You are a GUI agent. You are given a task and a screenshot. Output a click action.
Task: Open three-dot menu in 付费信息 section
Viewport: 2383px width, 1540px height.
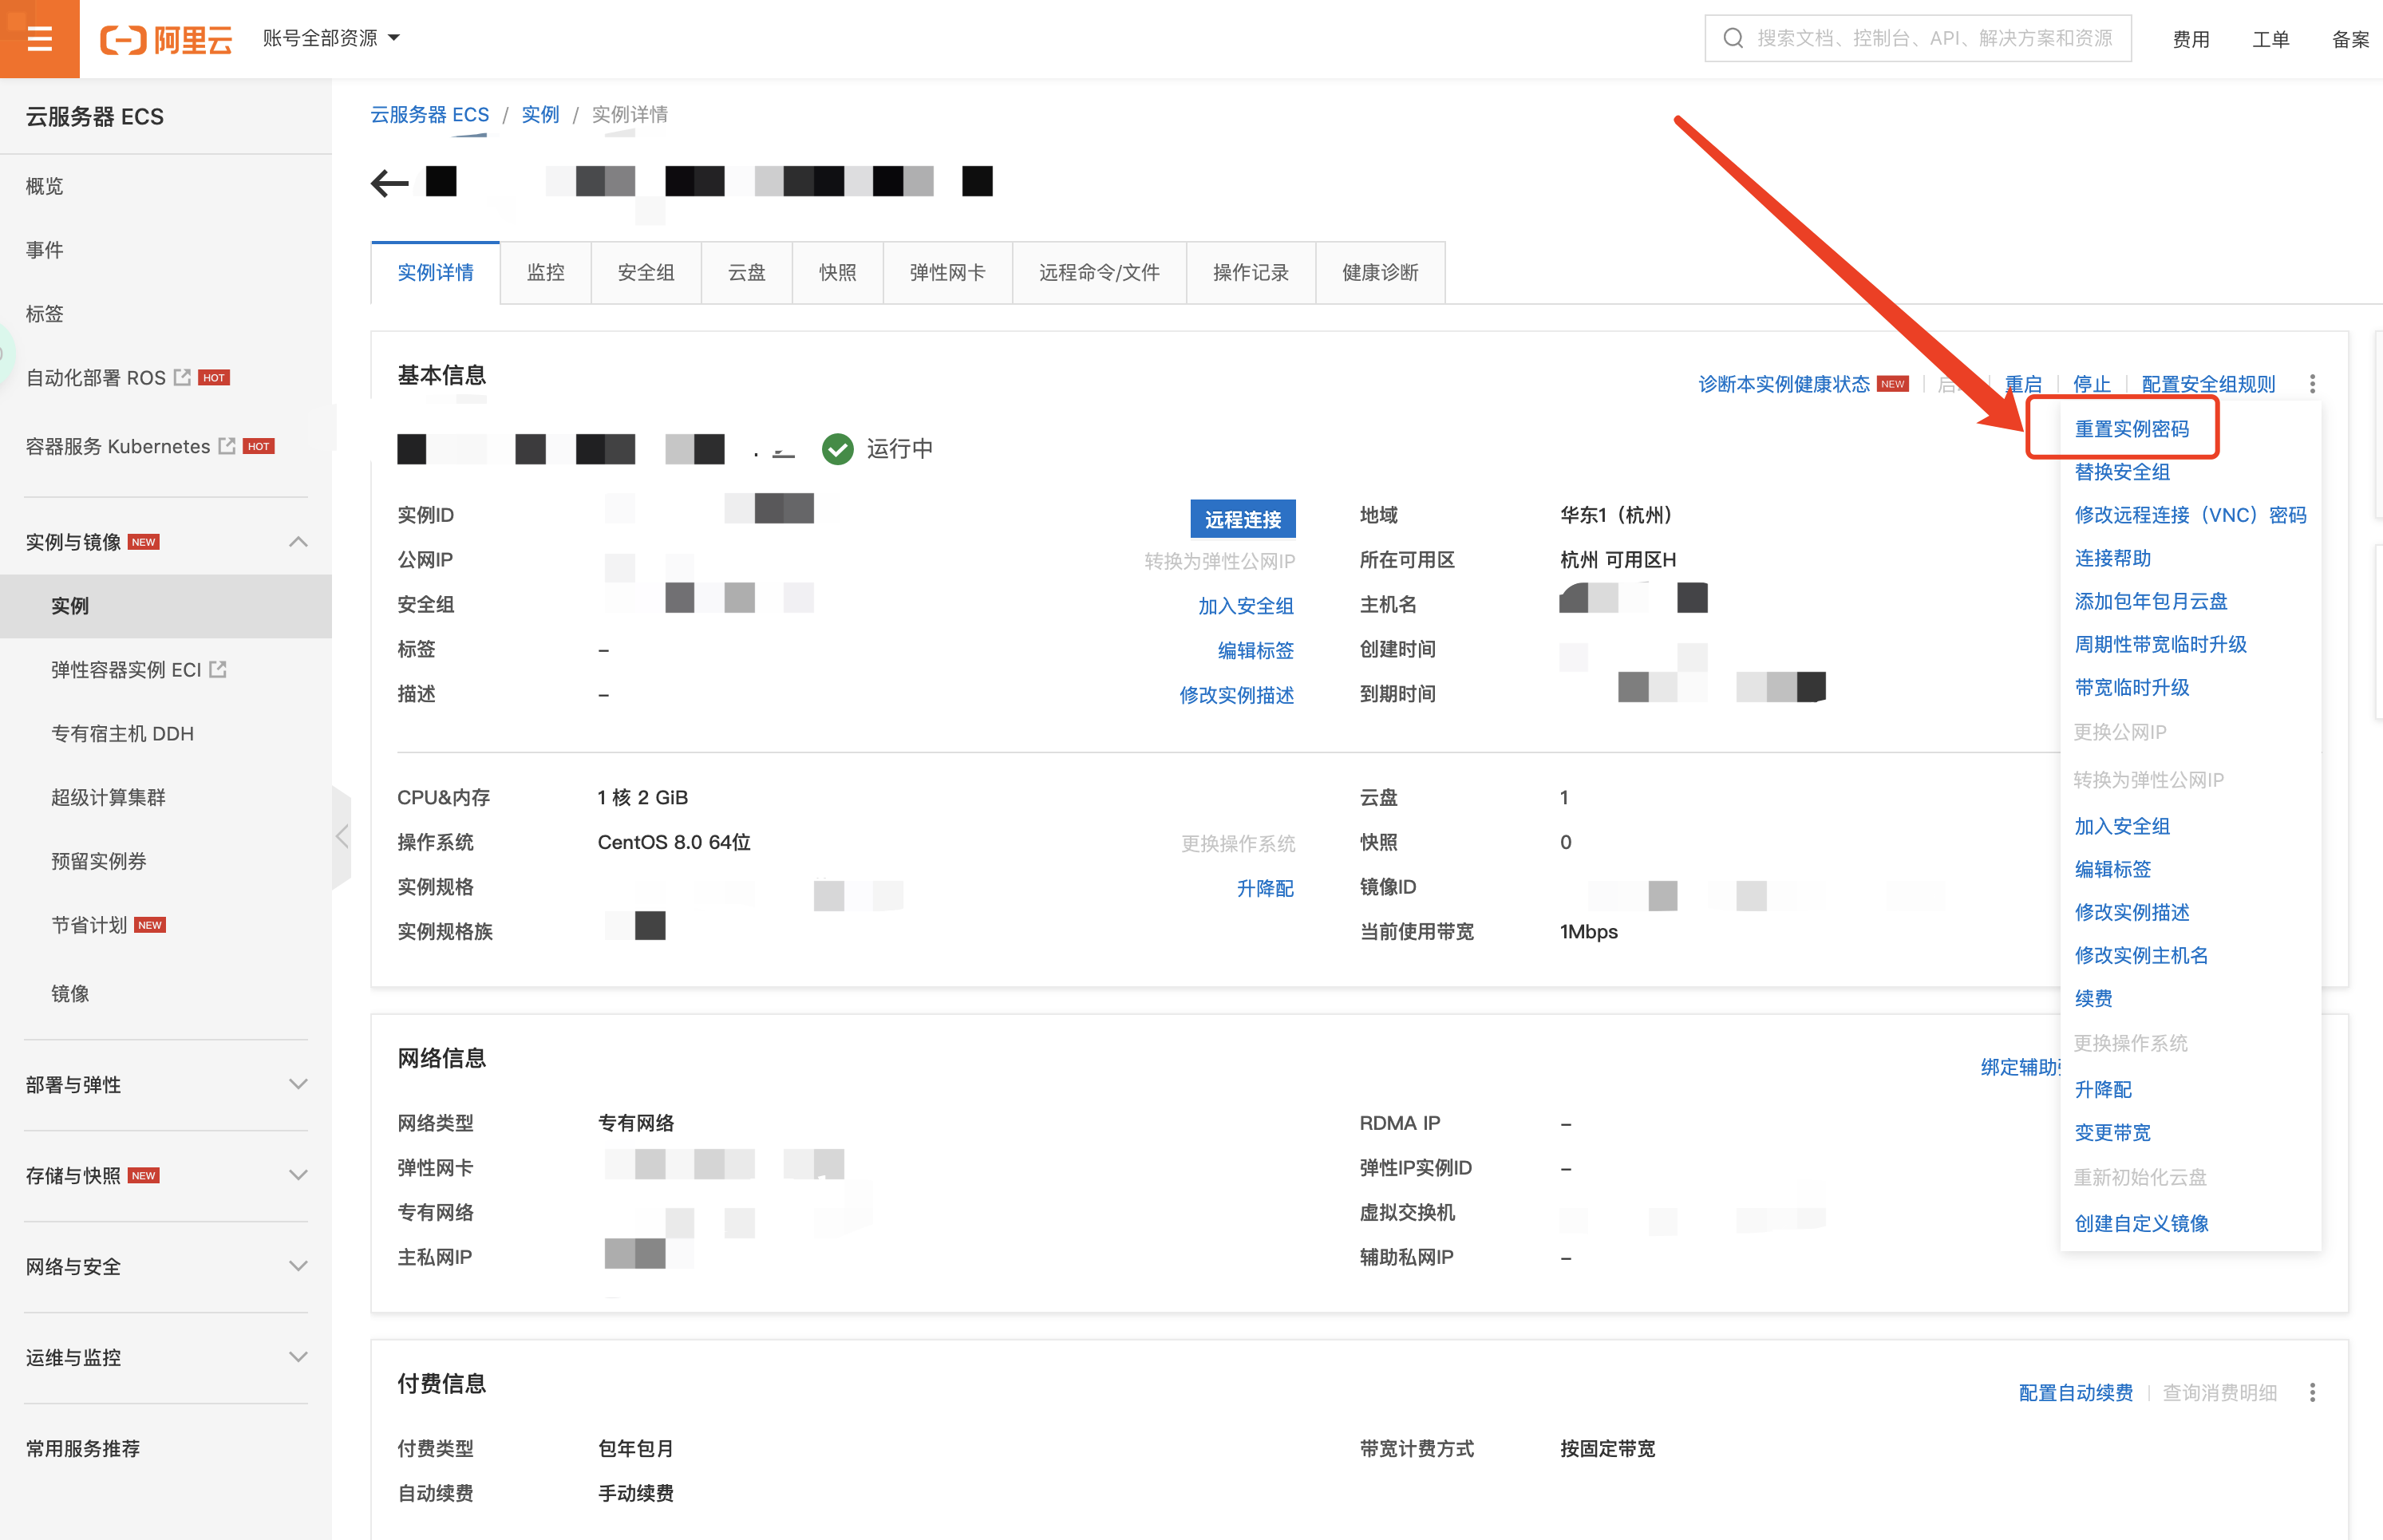(x=2312, y=1392)
